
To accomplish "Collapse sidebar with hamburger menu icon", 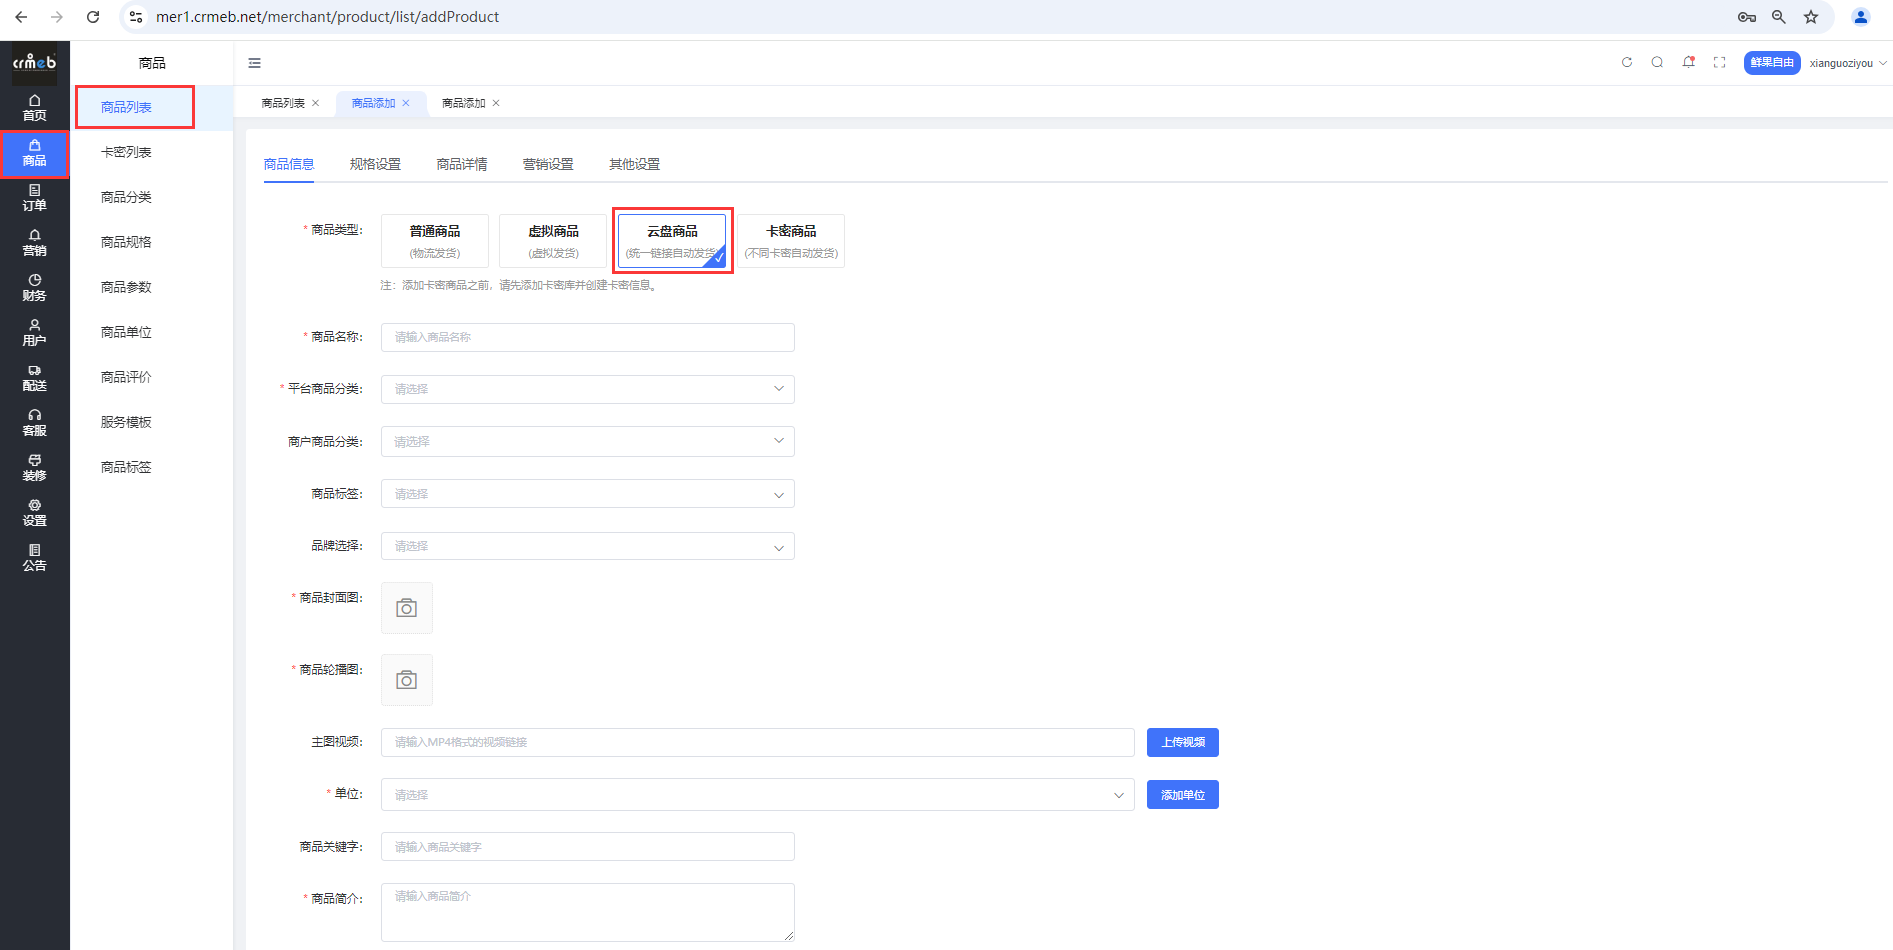I will (x=255, y=63).
